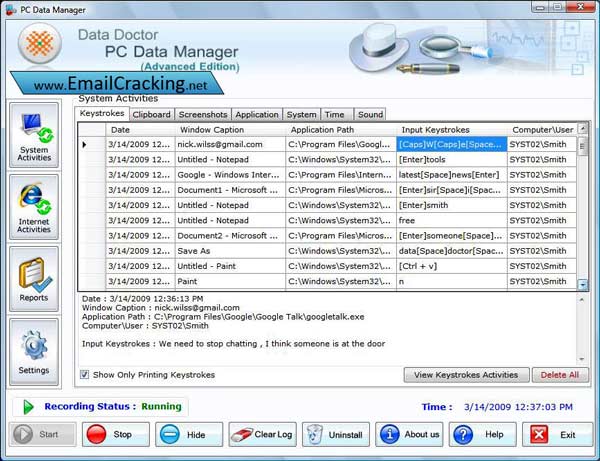Select the current row indicator arrow
600x461 pixels.
[85, 145]
